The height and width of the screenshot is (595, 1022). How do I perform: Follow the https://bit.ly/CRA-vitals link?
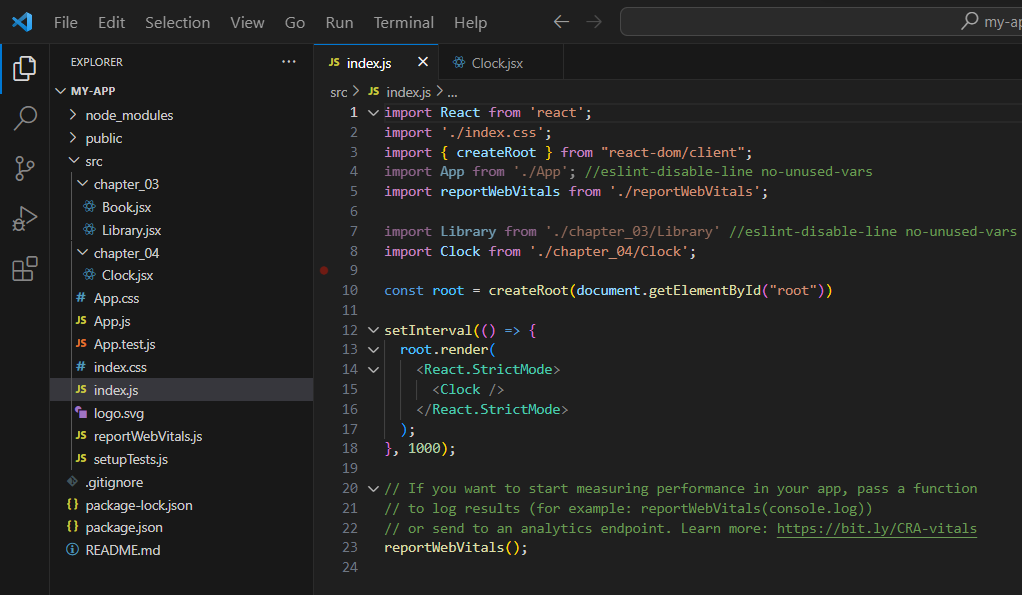pos(877,528)
